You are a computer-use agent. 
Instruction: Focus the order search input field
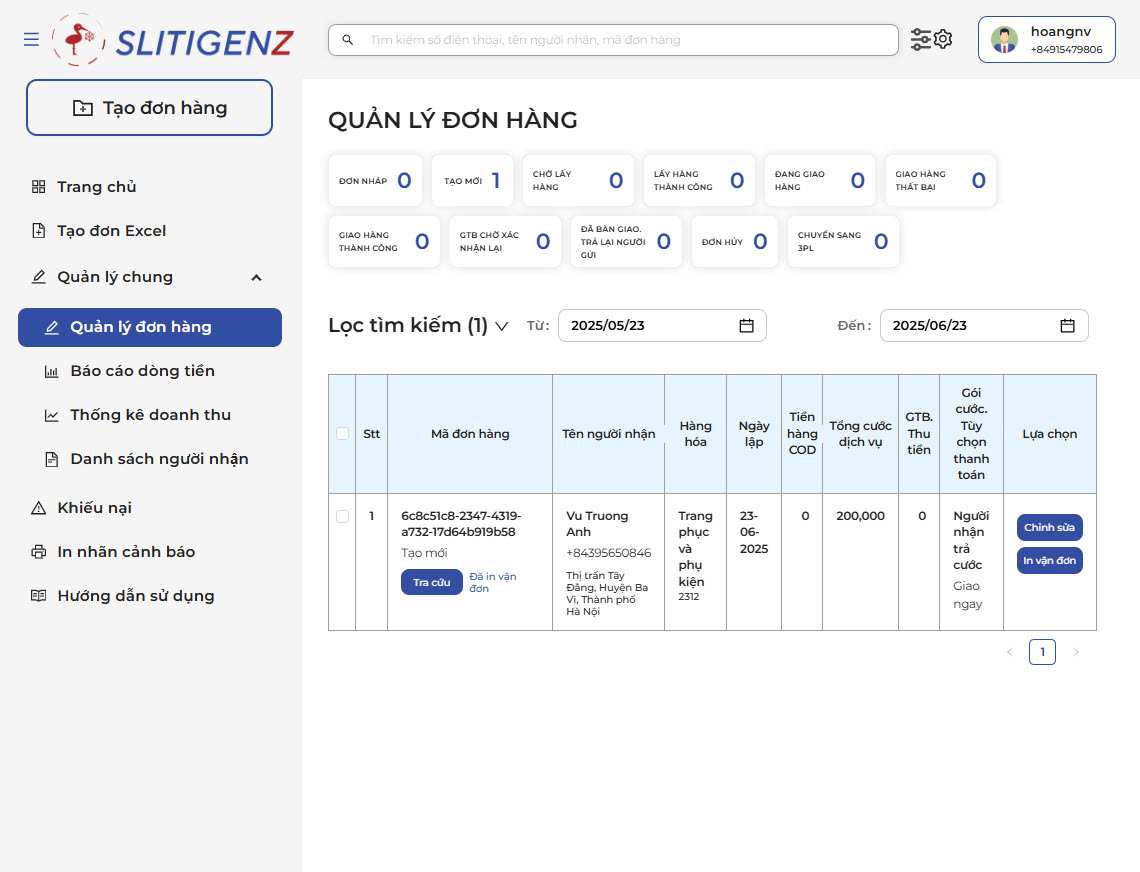point(613,40)
